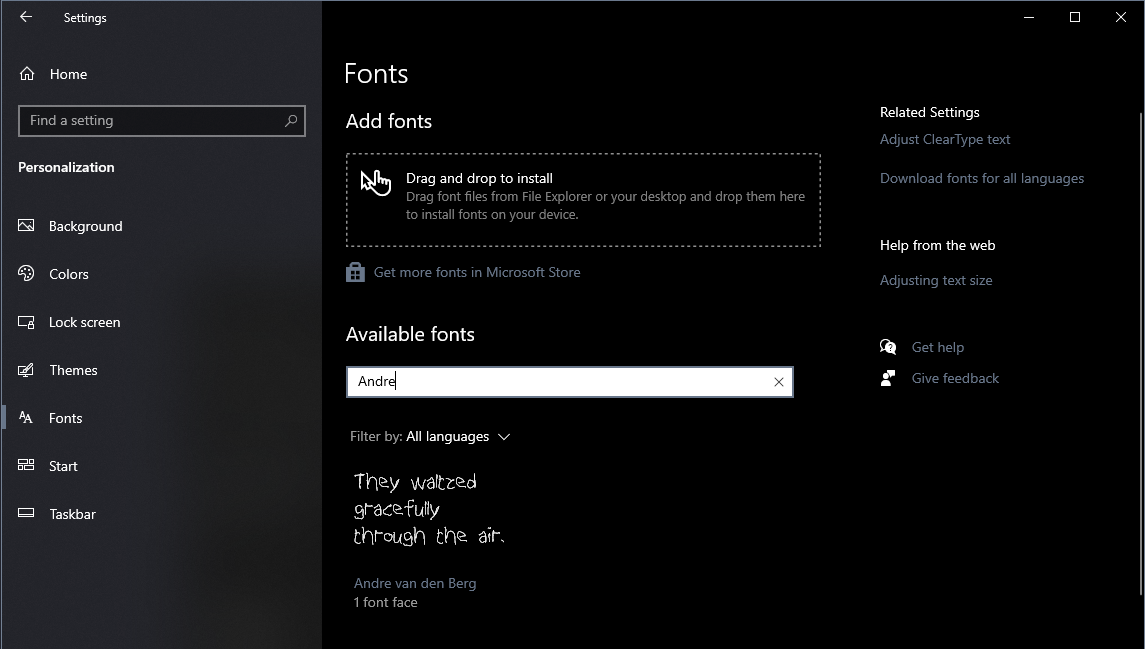Click Give feedback link
Screen dimensions: 1145x649
(x=955, y=378)
